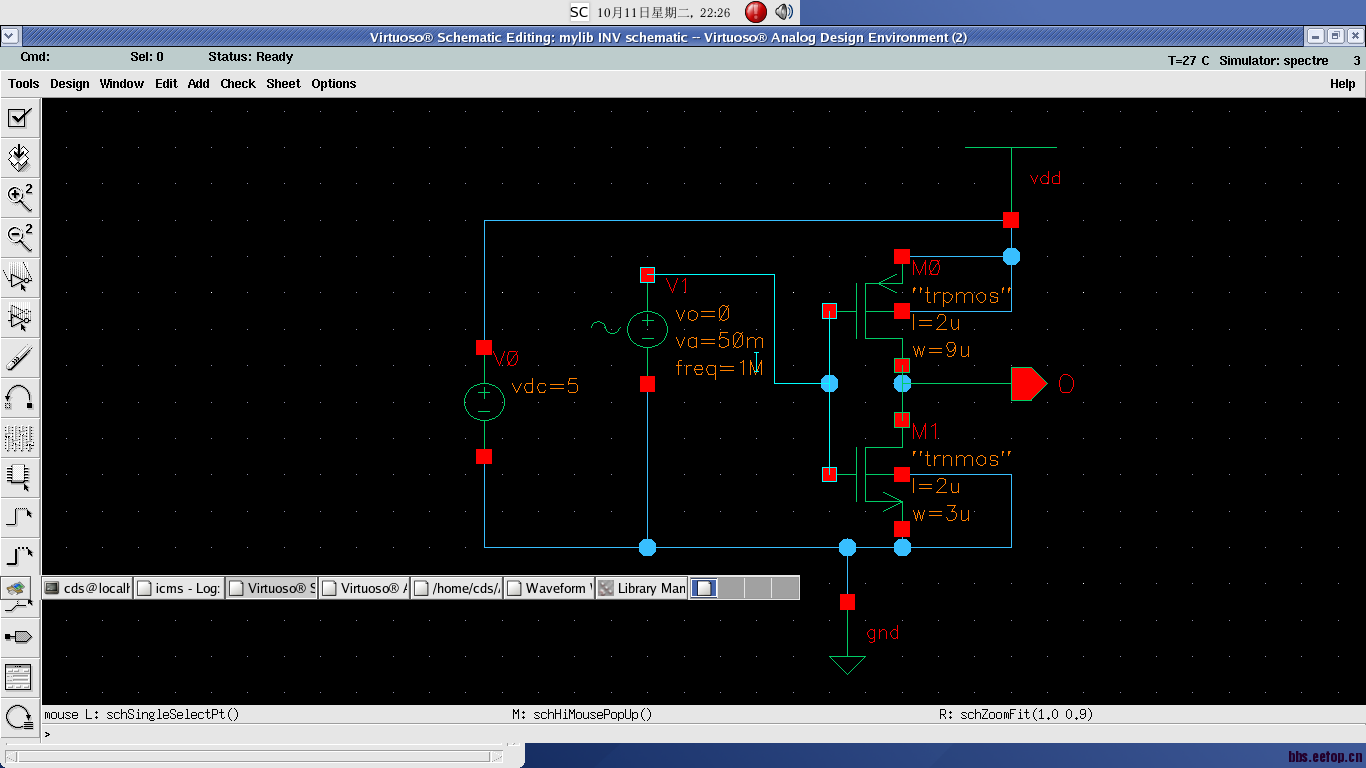Image resolution: width=1366 pixels, height=768 pixels.
Task: Click the volume speaker icon in top panel
Action: tap(784, 12)
